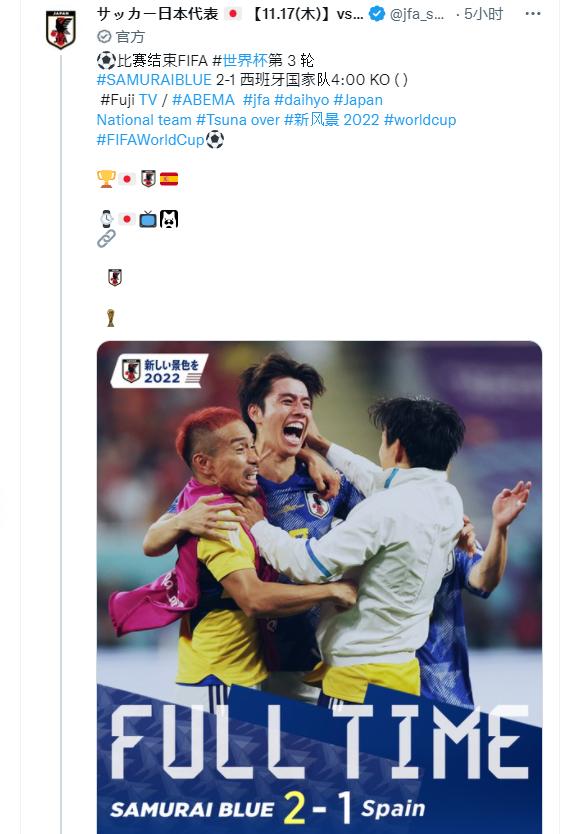Click the #ABEMA hashtag

pyautogui.click(x=202, y=101)
